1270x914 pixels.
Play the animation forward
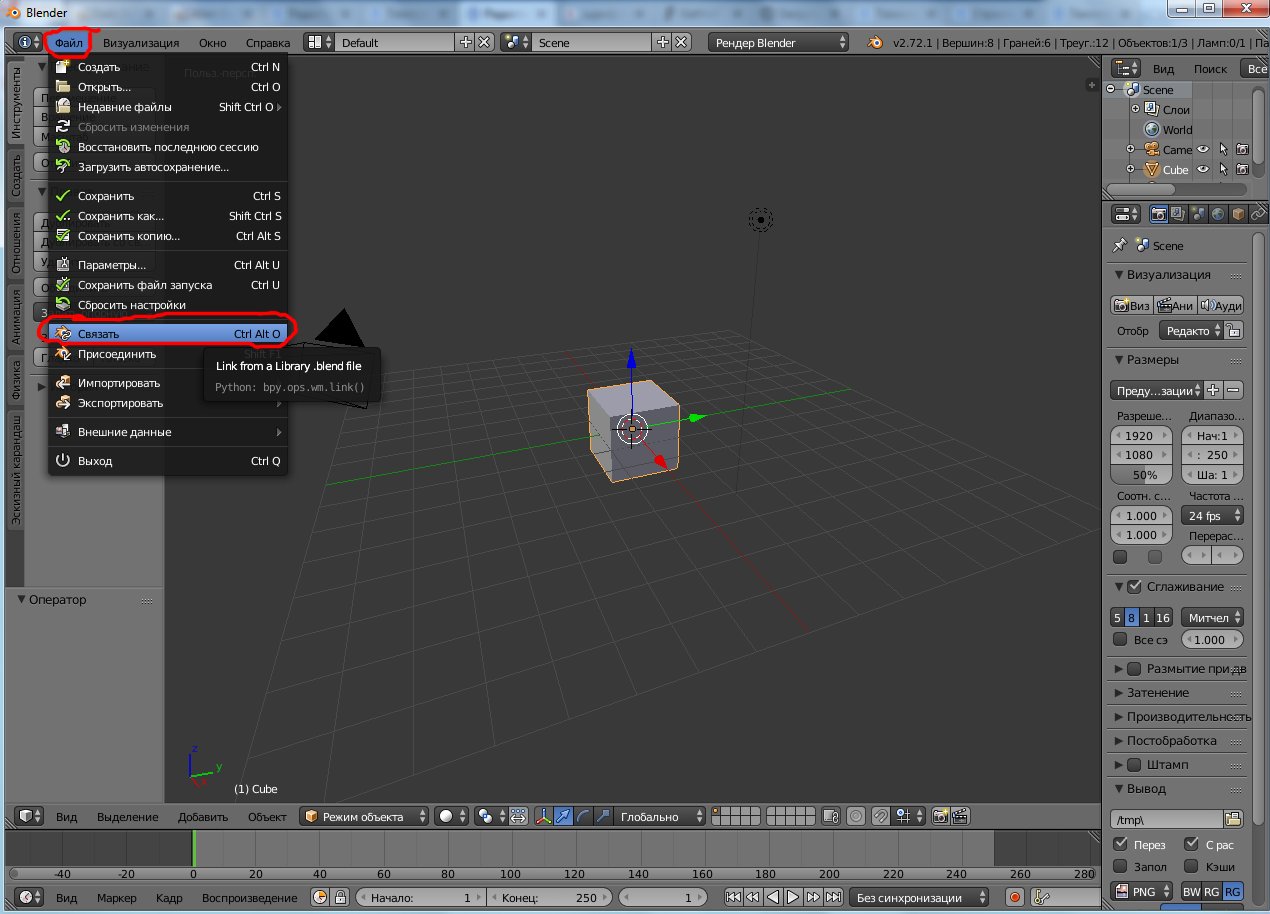(793, 897)
